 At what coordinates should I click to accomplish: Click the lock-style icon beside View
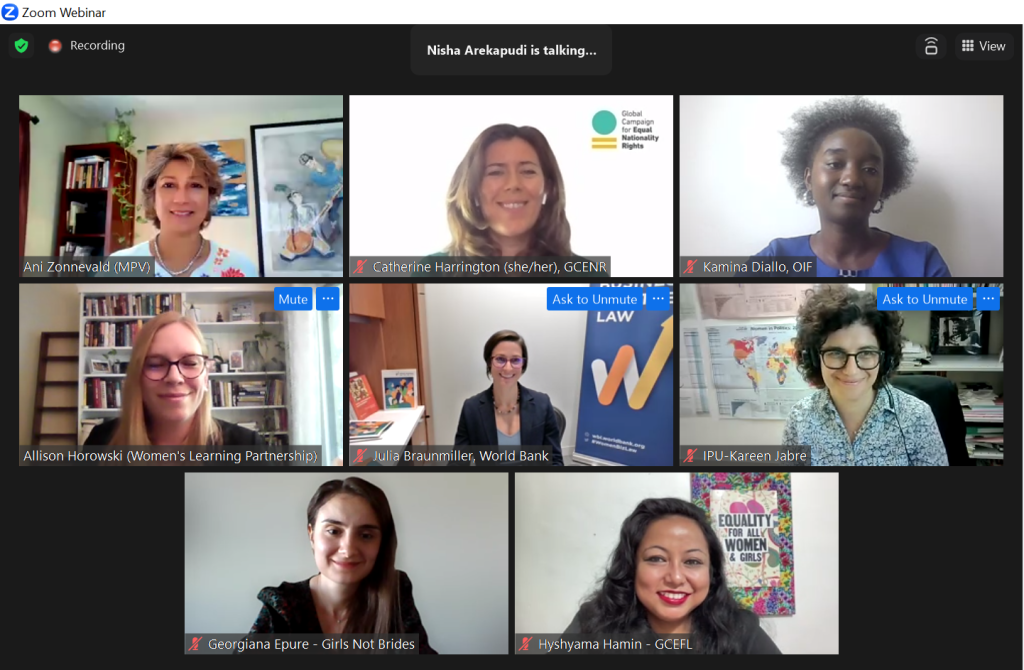931,46
